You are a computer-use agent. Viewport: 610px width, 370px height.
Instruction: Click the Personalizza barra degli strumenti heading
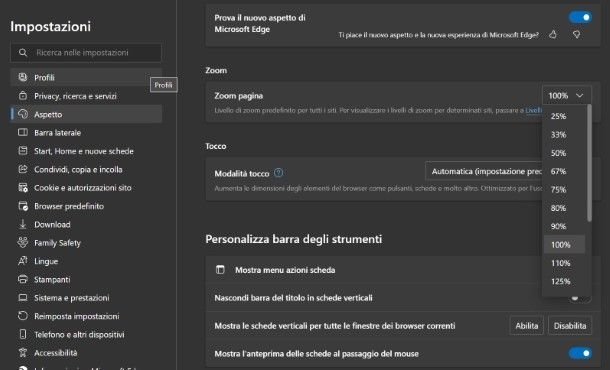294,239
